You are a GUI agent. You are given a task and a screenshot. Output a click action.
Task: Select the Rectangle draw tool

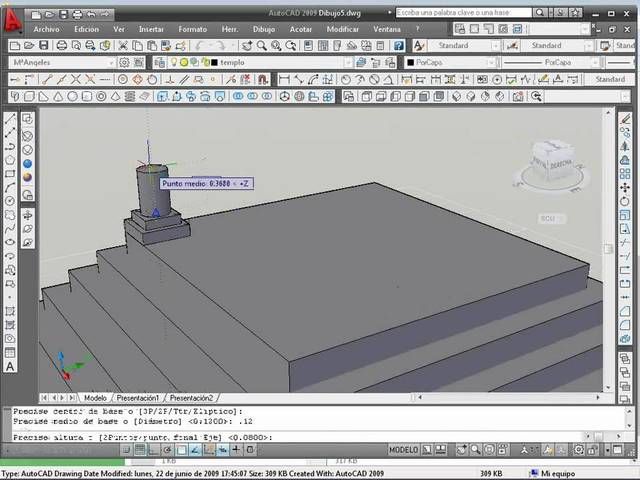[10, 174]
